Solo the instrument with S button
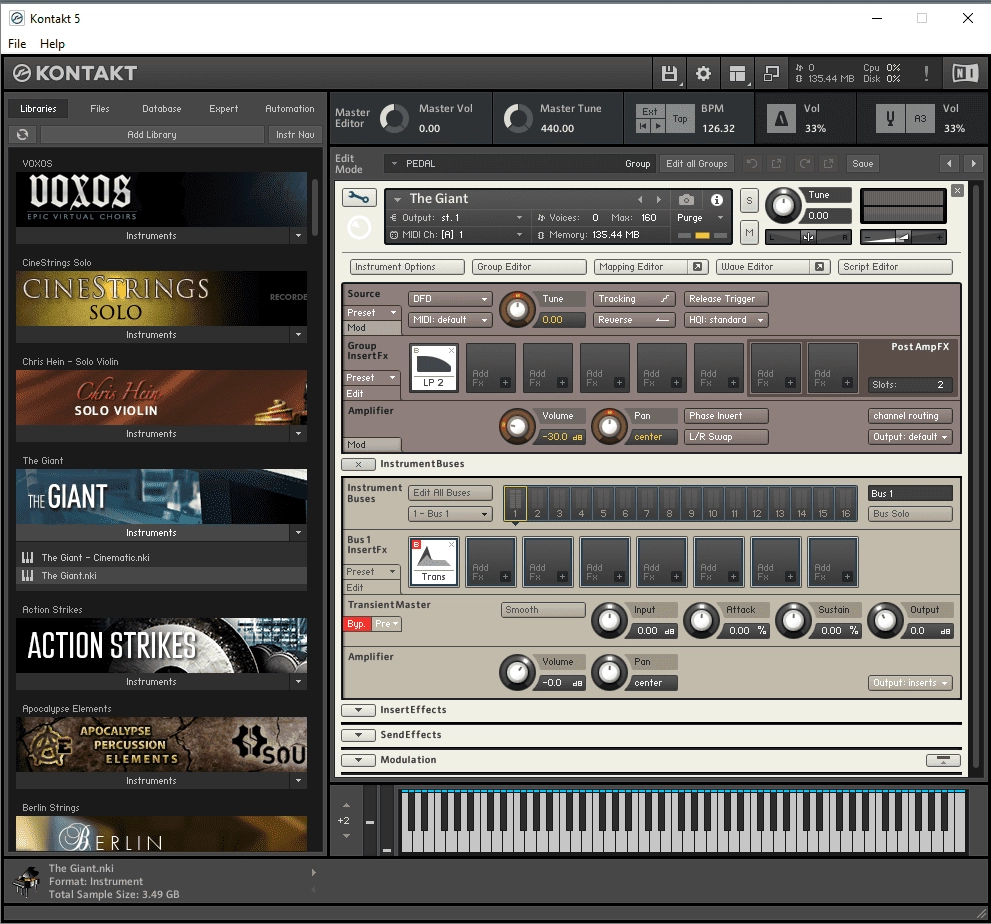 [x=749, y=201]
